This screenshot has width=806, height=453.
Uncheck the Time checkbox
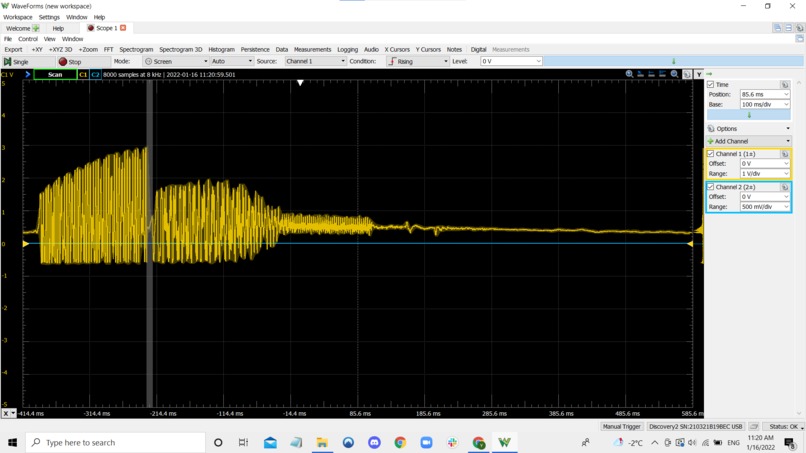(x=710, y=84)
